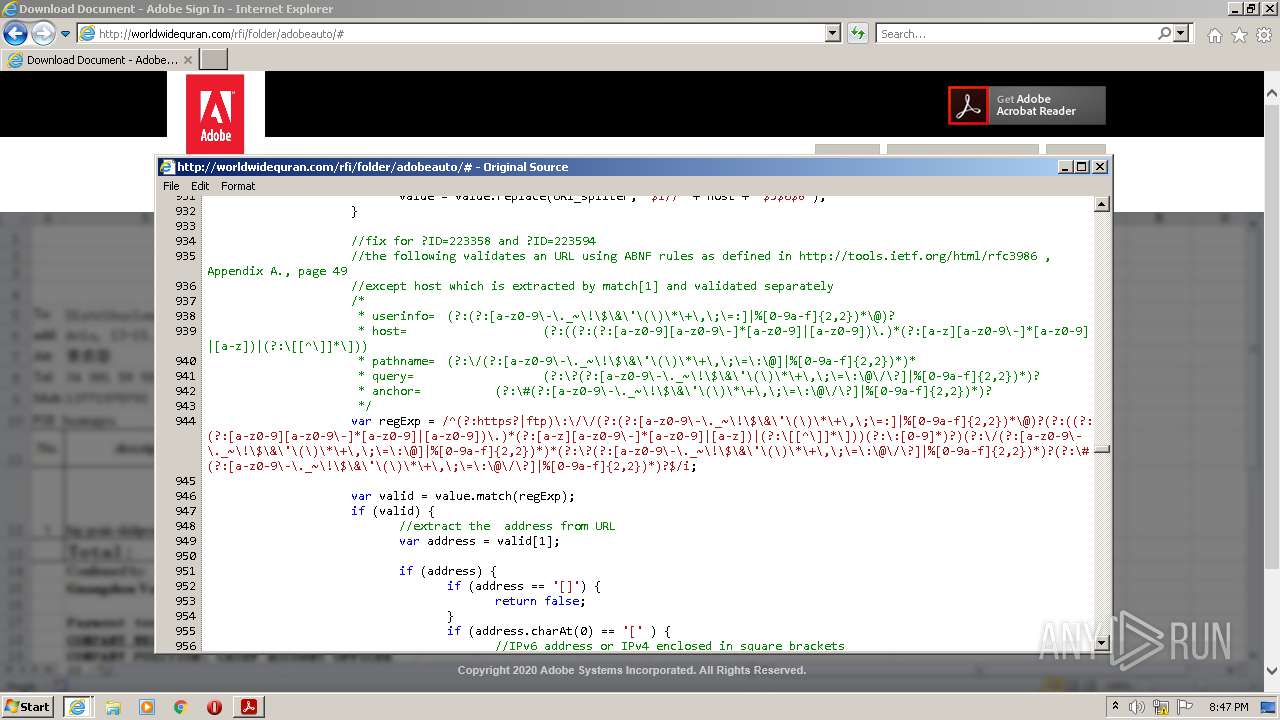
Task: Go back with the IE back arrow
Action: 15,33
